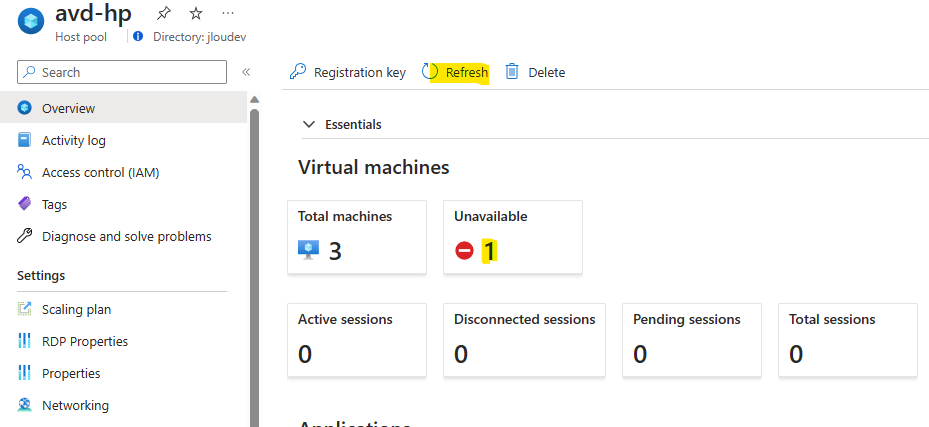Open the Total machines tile
The image size is (929, 427).
click(357, 237)
